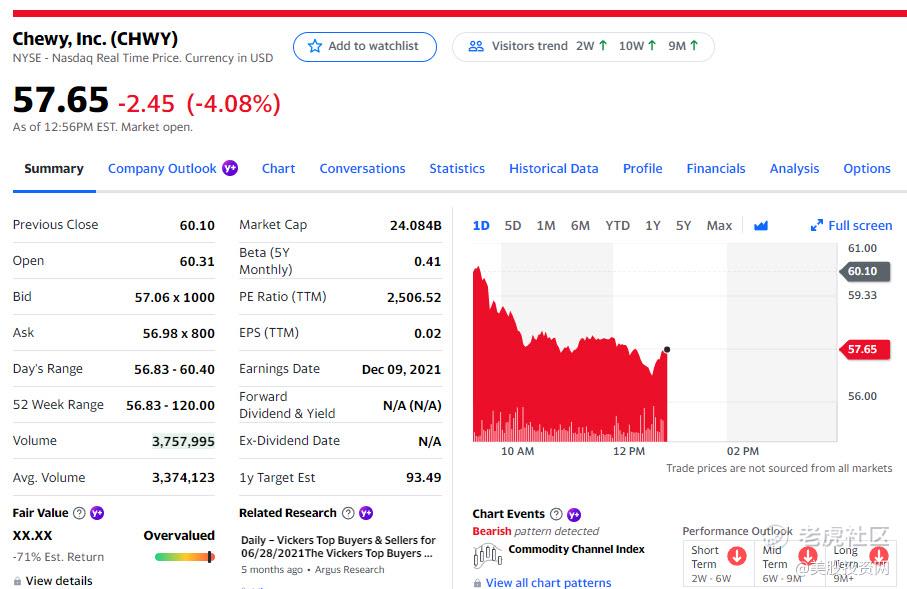Switch to the Profile tab
This screenshot has width=907, height=589.
point(643,168)
